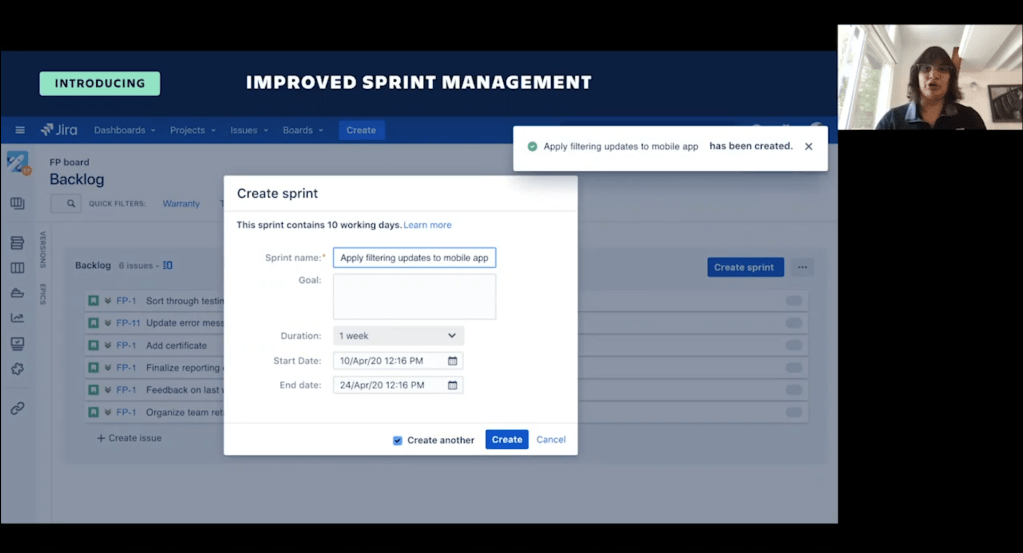Image resolution: width=1023 pixels, height=553 pixels.
Task: Open the Projects dropdown menu
Action: click(x=192, y=130)
